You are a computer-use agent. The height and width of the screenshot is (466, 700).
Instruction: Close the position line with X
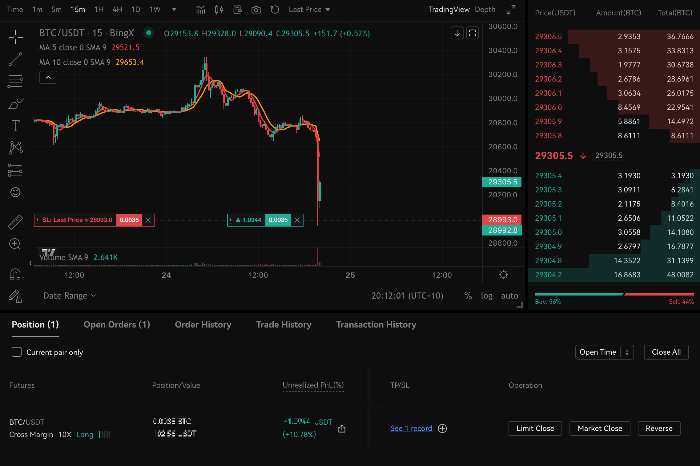click(x=297, y=220)
